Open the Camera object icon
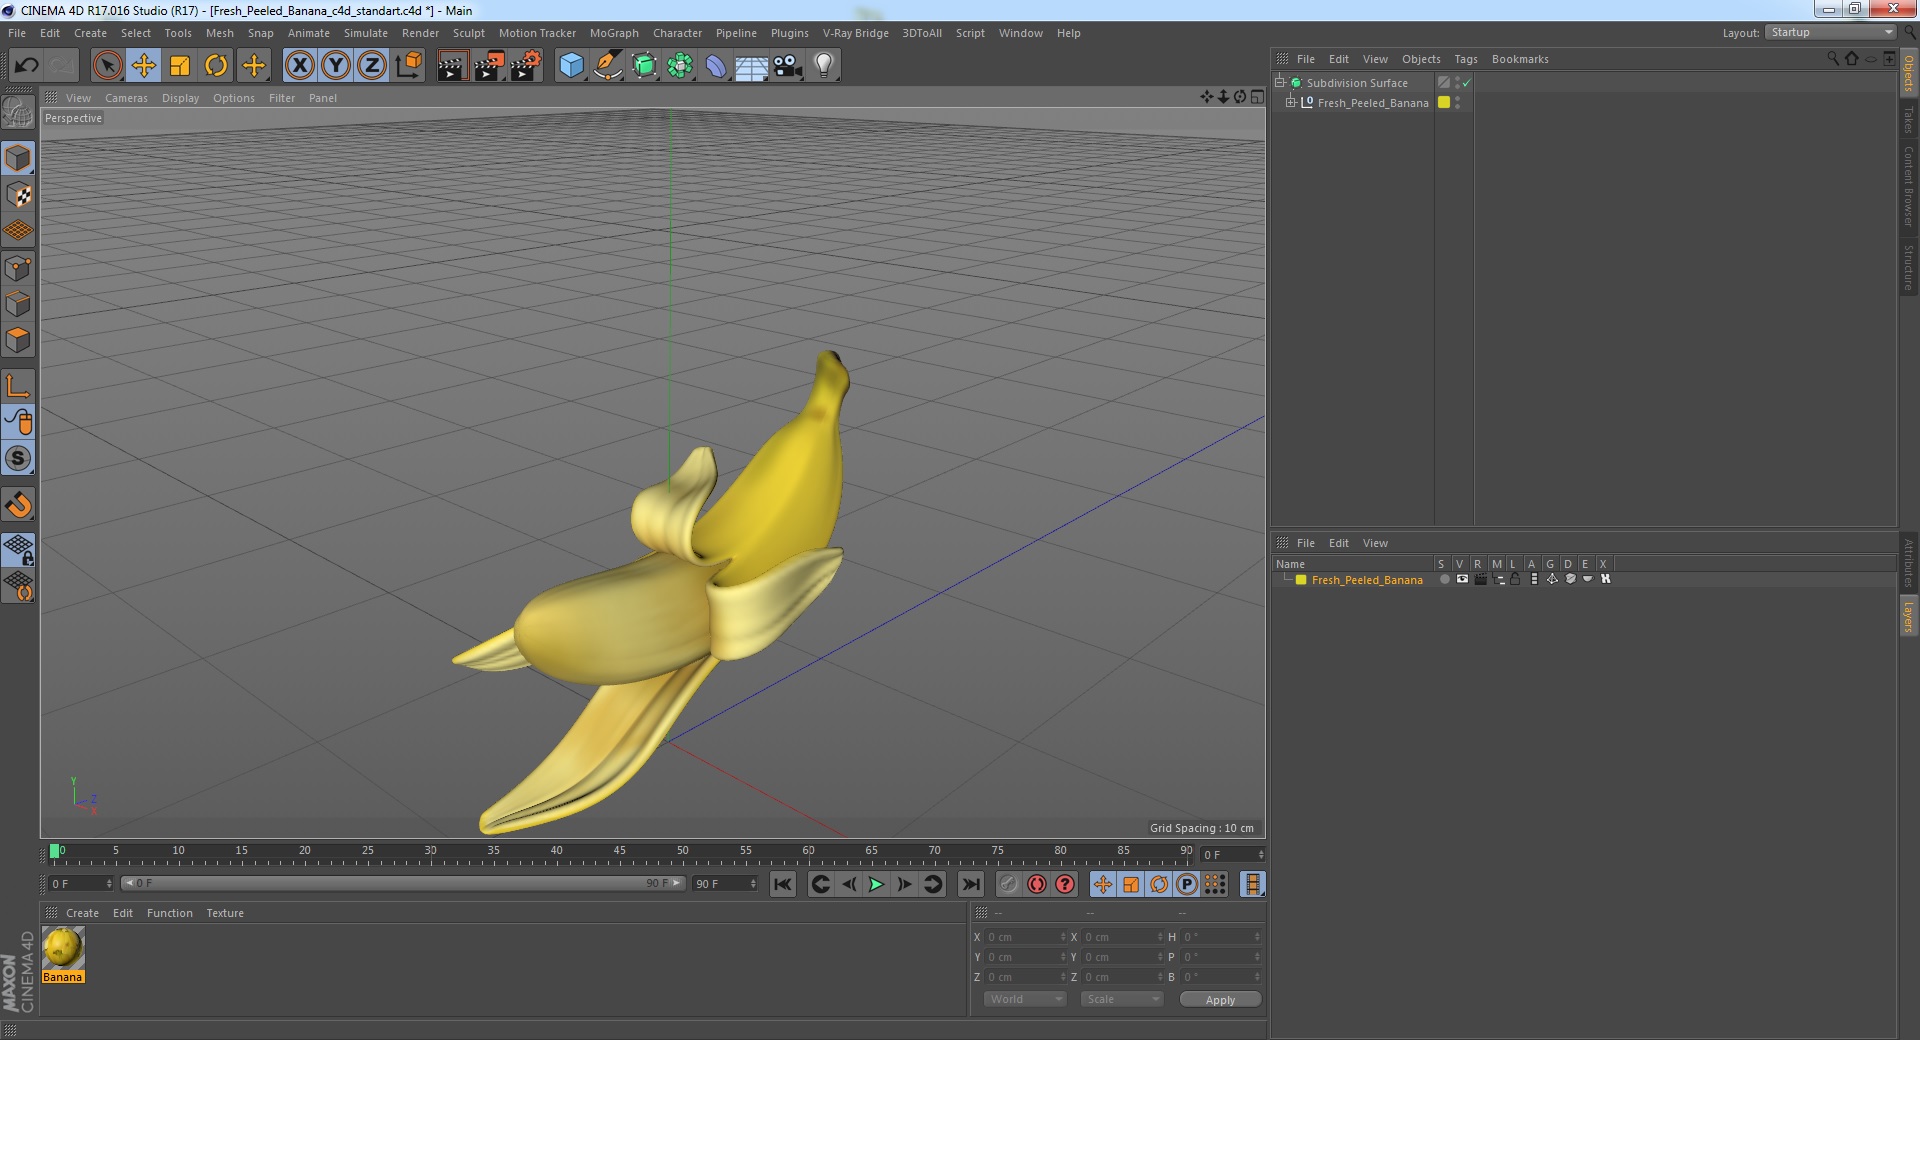Viewport: 1920px width, 1158px height. click(787, 66)
